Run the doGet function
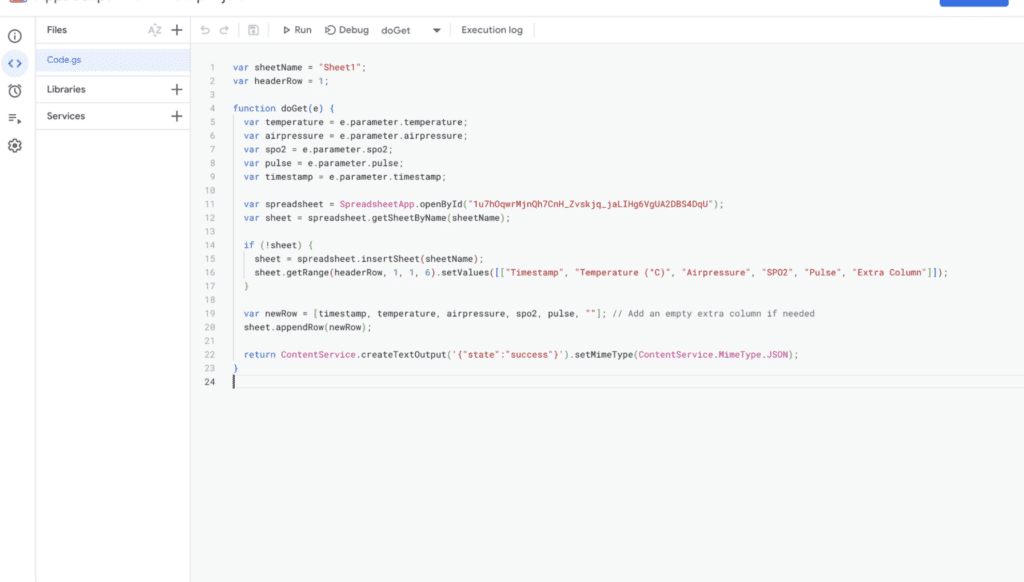The height and width of the screenshot is (582, 1024). point(295,30)
